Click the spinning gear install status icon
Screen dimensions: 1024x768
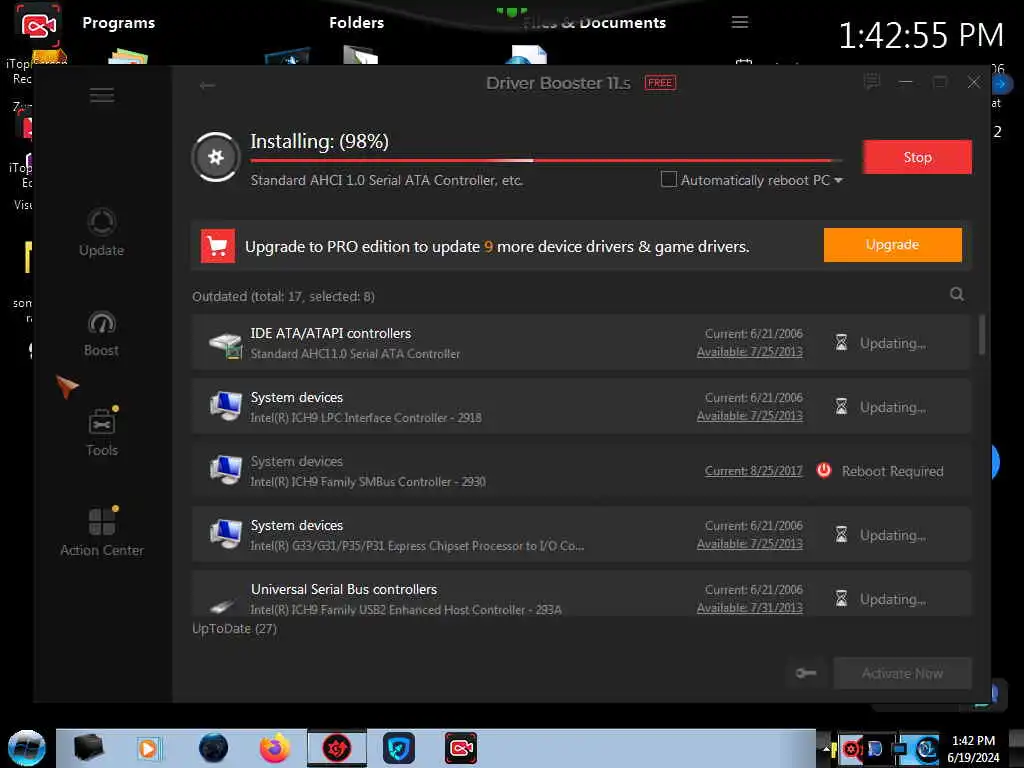point(216,157)
